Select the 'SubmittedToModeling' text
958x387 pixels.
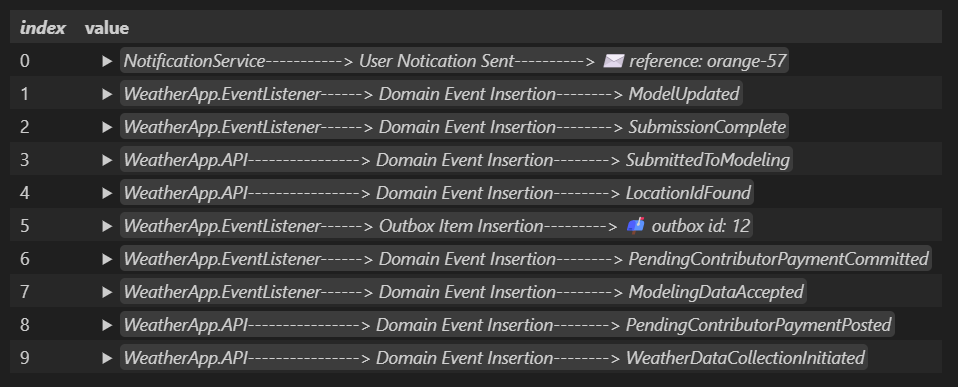tap(708, 160)
